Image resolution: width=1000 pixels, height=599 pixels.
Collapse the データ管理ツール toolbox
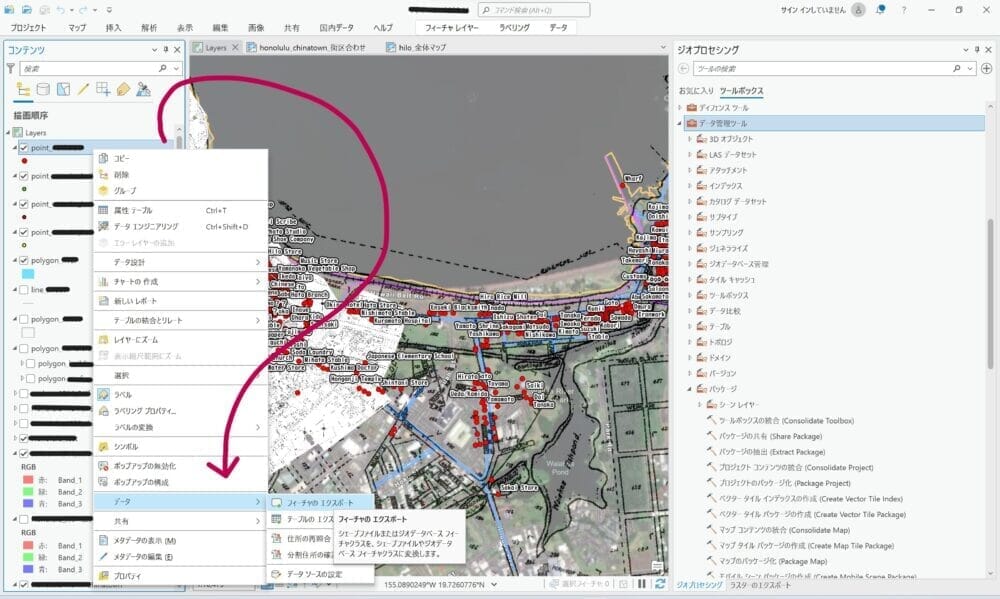click(680, 123)
